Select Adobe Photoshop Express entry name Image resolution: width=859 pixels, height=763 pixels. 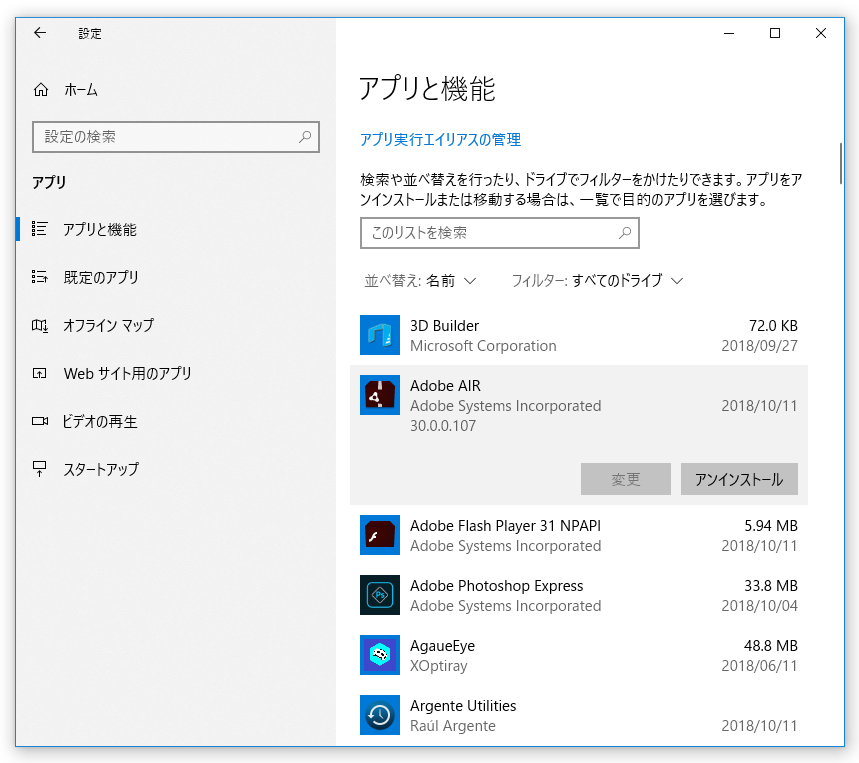(496, 586)
